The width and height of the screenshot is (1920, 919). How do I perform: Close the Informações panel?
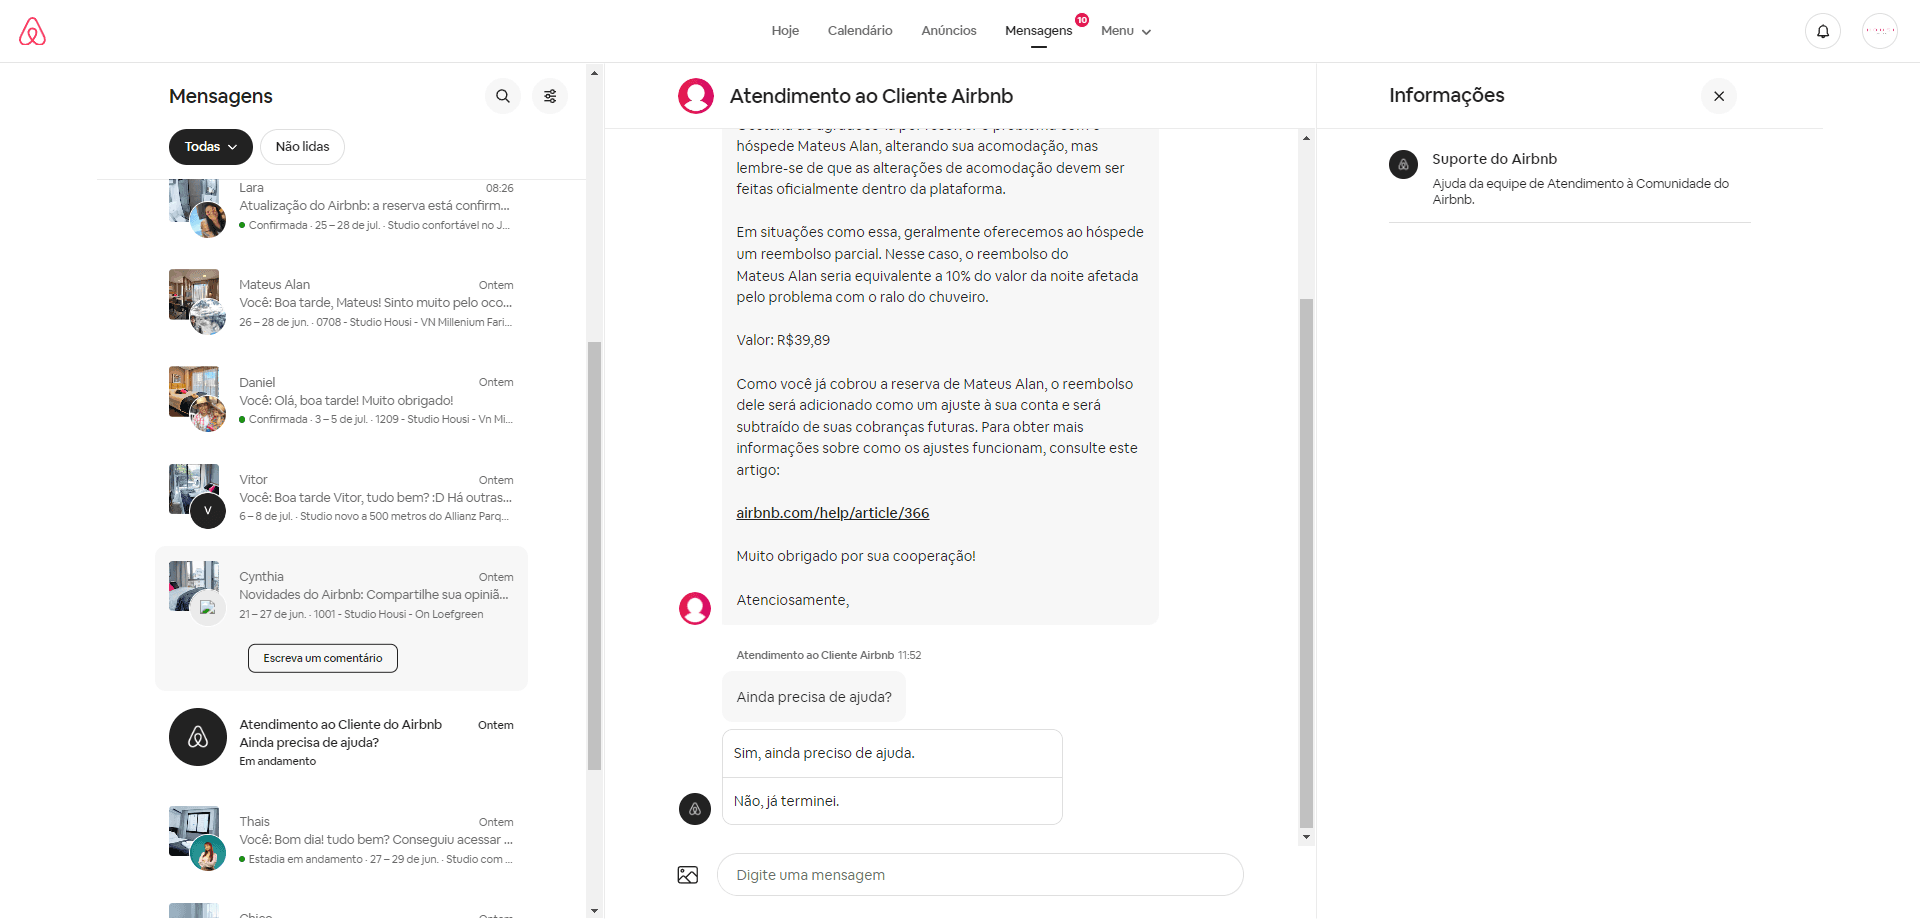[1719, 96]
